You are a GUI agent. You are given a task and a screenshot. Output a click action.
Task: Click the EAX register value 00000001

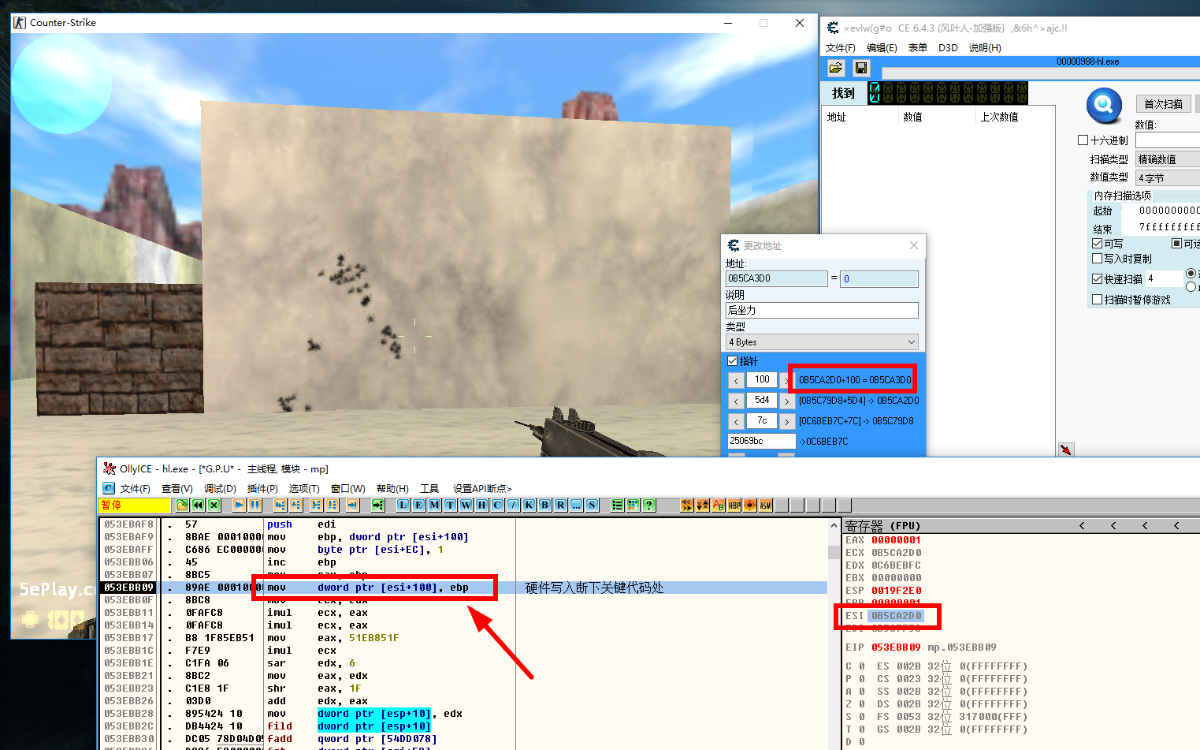[x=896, y=540]
